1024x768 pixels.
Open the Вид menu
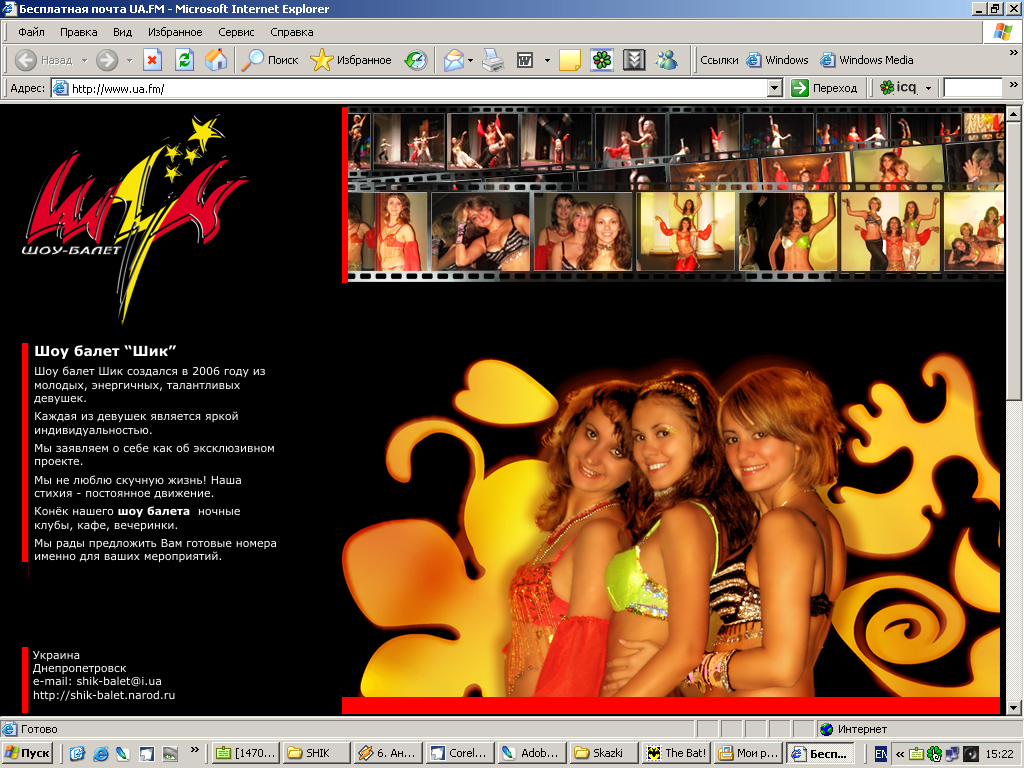[x=122, y=32]
